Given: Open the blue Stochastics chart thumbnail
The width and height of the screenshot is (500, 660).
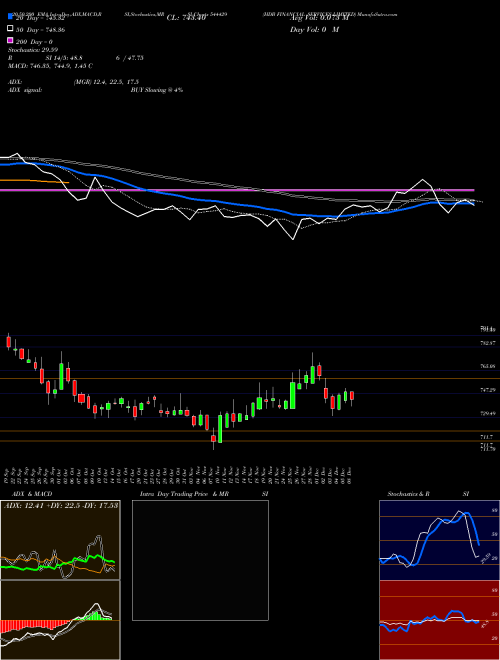Looking at the screenshot, I should coord(439,540).
